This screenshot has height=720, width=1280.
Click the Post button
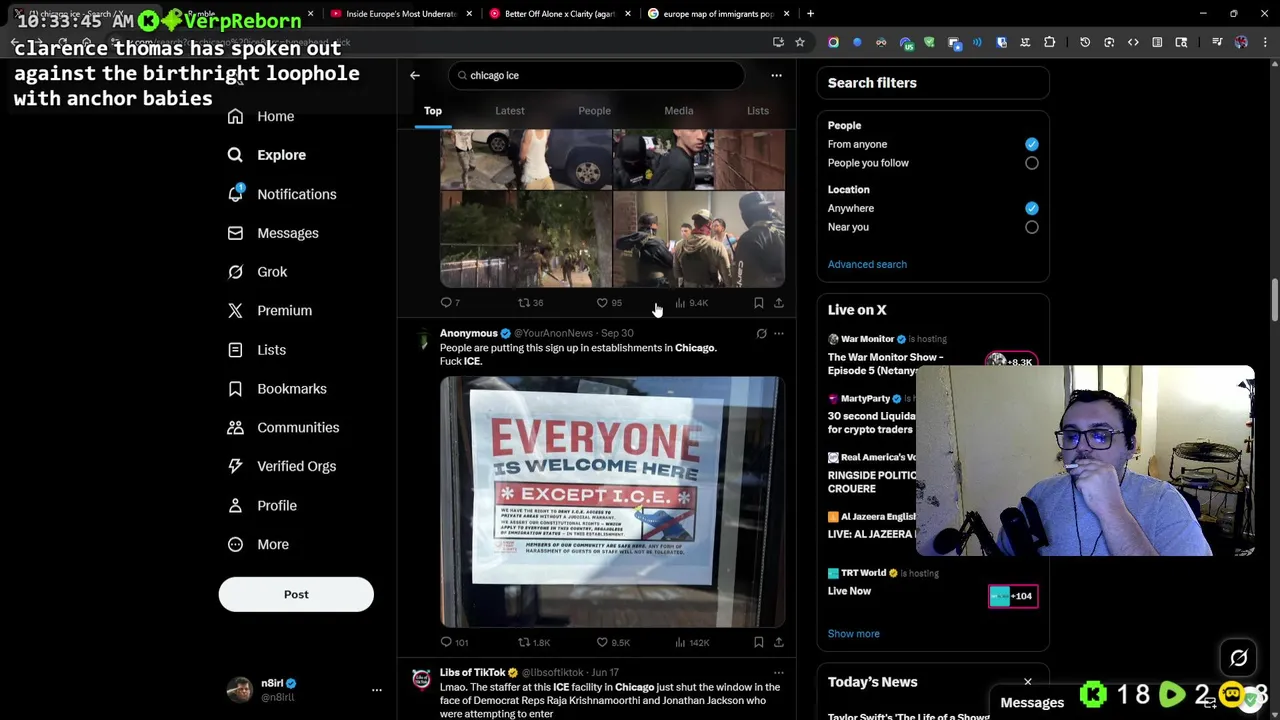point(296,594)
